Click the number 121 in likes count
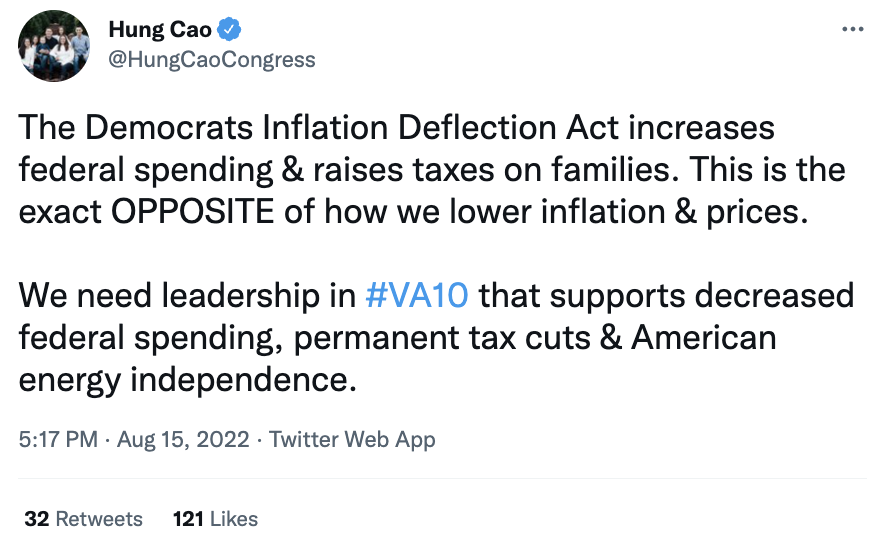This screenshot has height=550, width=890. click(188, 519)
